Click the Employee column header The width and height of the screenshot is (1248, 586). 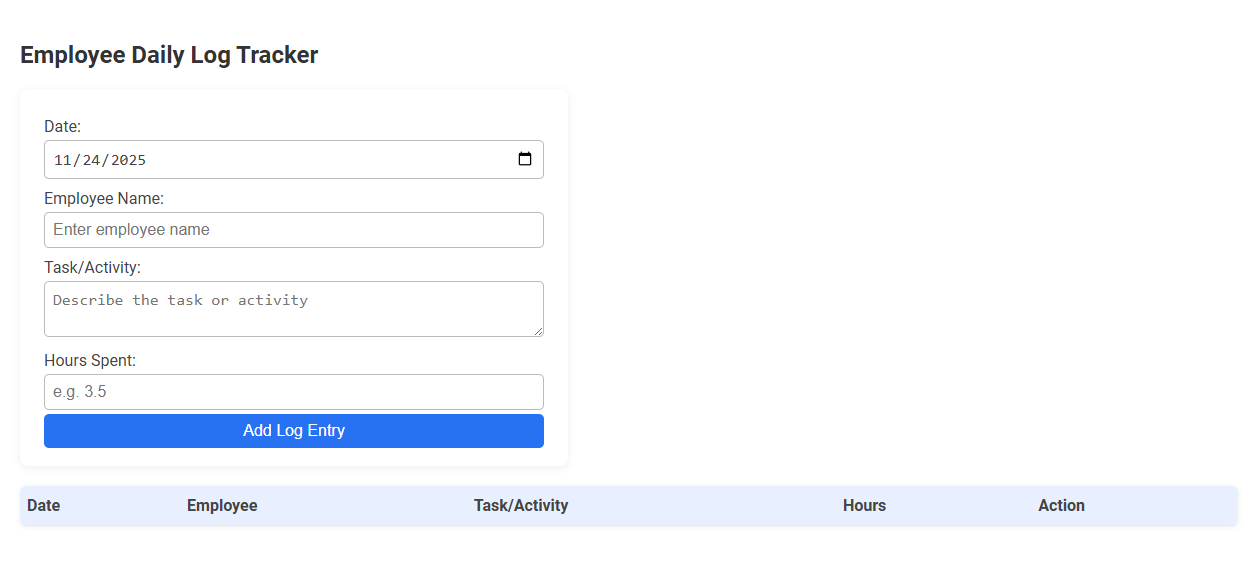point(222,505)
